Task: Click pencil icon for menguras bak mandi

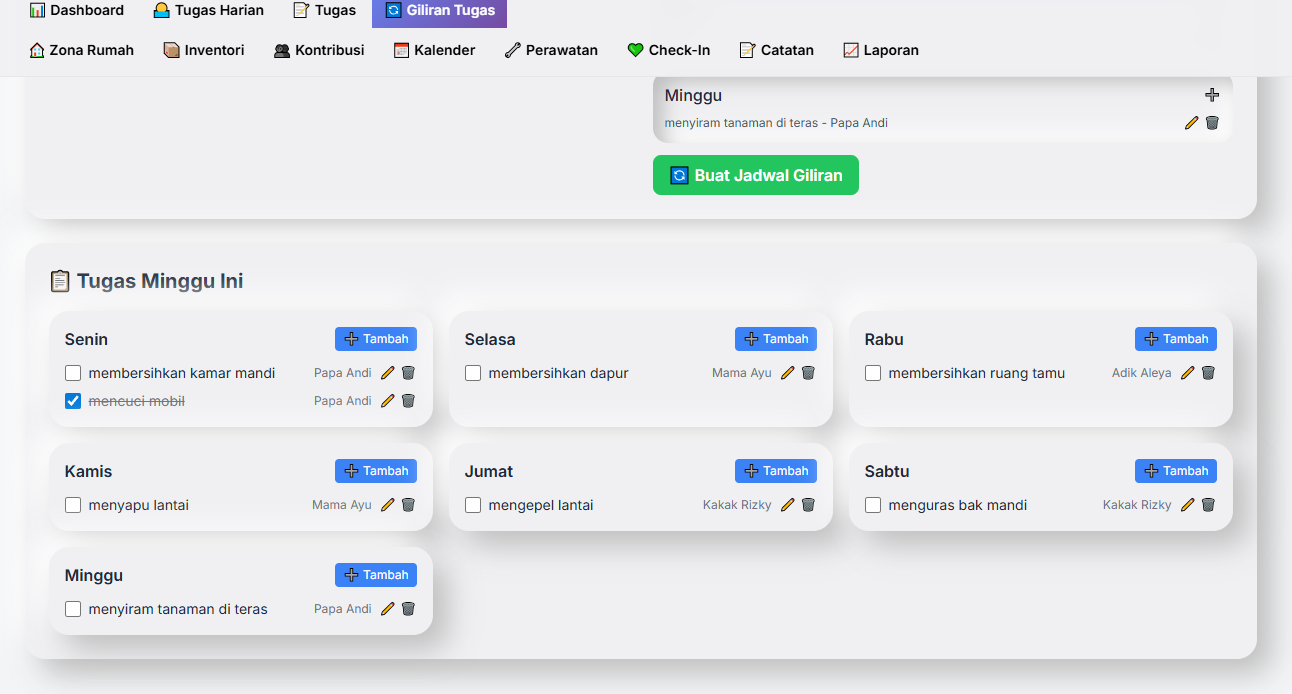Action: (x=1188, y=505)
